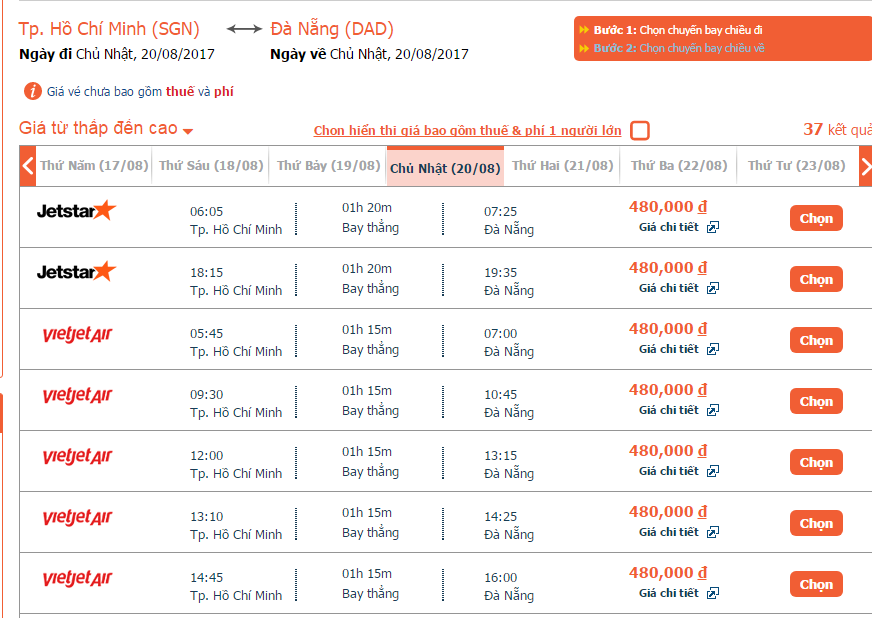
Task: Switch to Thứ Ba (22/08) date tab
Action: 678,166
